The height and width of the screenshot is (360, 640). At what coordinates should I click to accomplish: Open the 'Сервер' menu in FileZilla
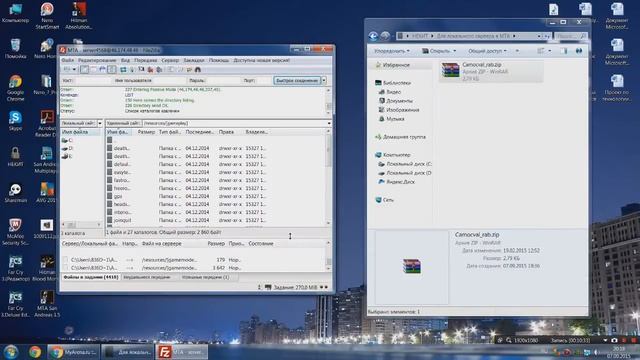170,60
